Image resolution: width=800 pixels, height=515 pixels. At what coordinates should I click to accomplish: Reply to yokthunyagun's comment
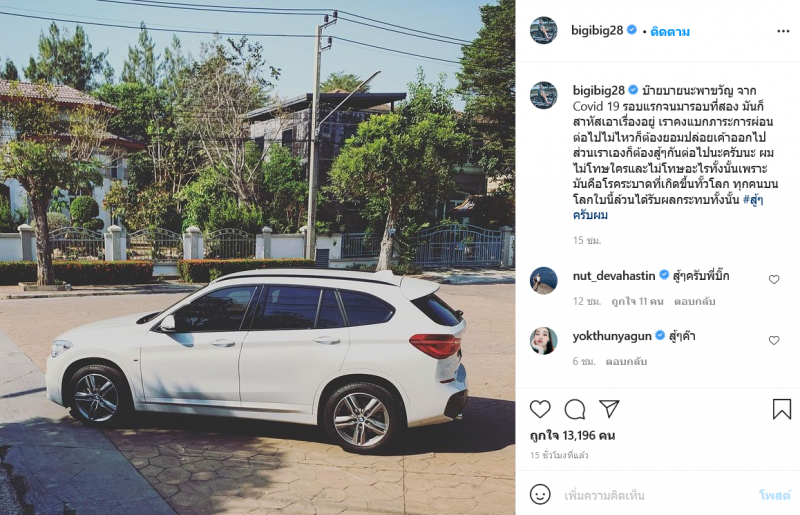(x=626, y=361)
